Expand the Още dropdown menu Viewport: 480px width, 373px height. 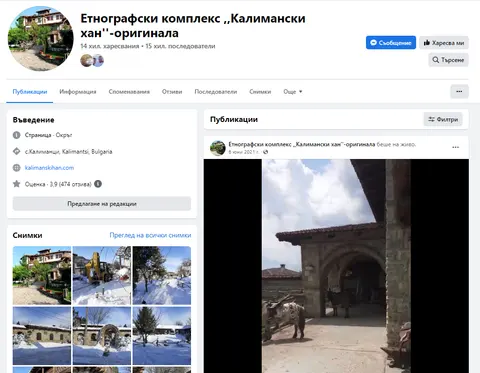(x=293, y=92)
